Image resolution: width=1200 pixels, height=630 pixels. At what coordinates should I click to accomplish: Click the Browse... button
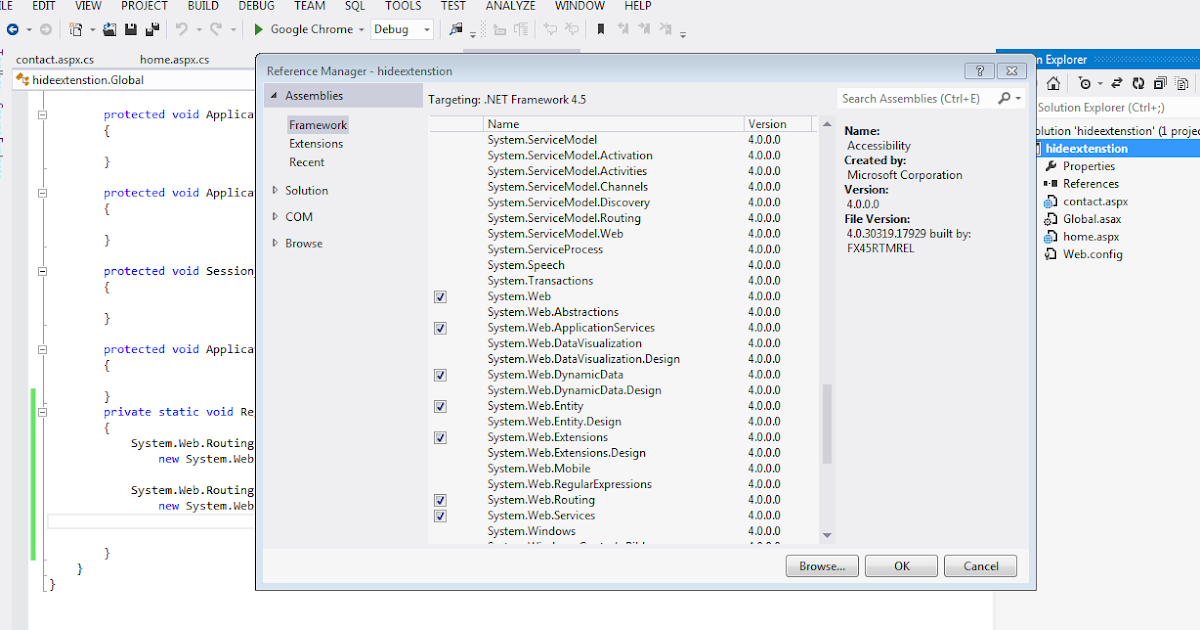pyautogui.click(x=822, y=566)
